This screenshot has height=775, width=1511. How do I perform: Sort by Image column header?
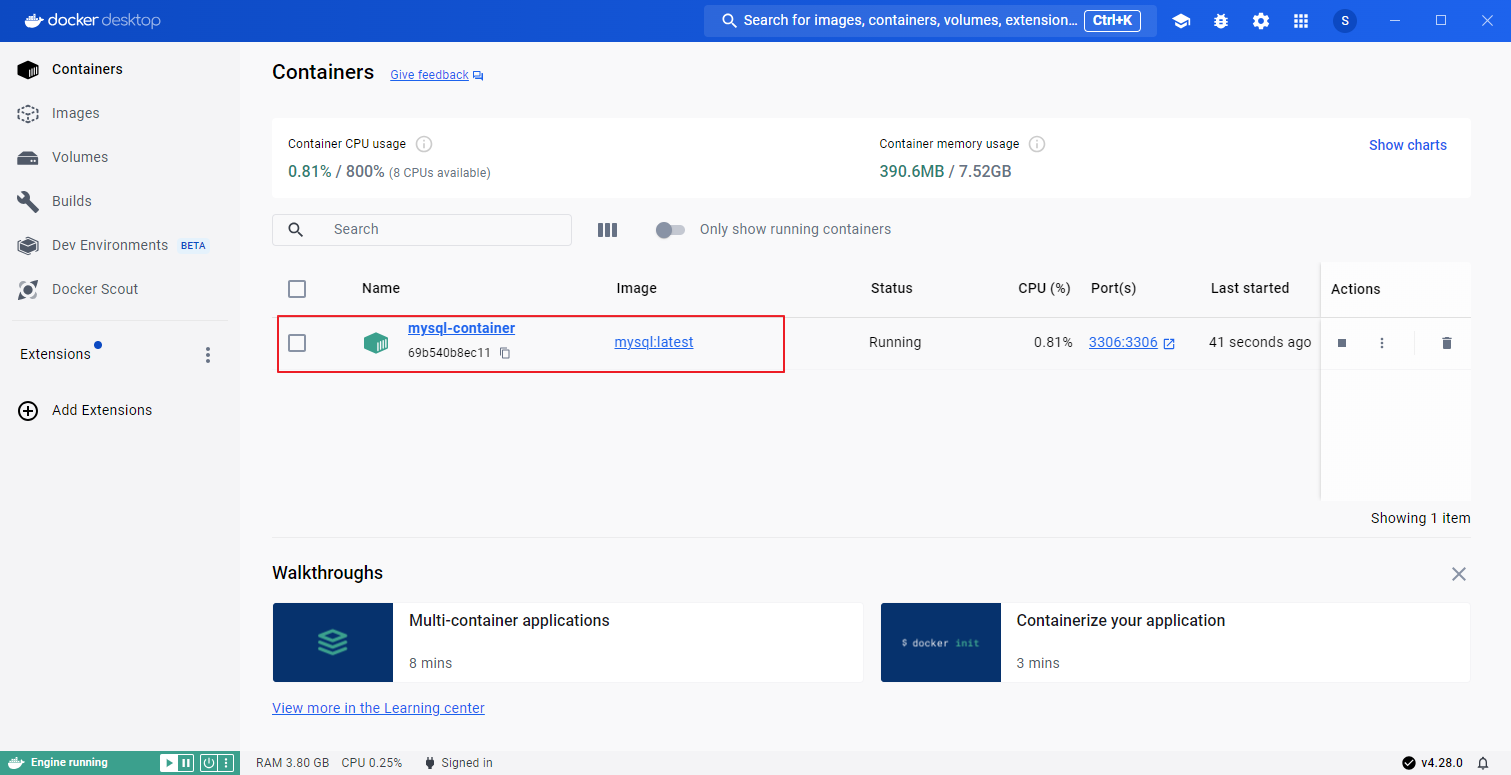tap(636, 288)
